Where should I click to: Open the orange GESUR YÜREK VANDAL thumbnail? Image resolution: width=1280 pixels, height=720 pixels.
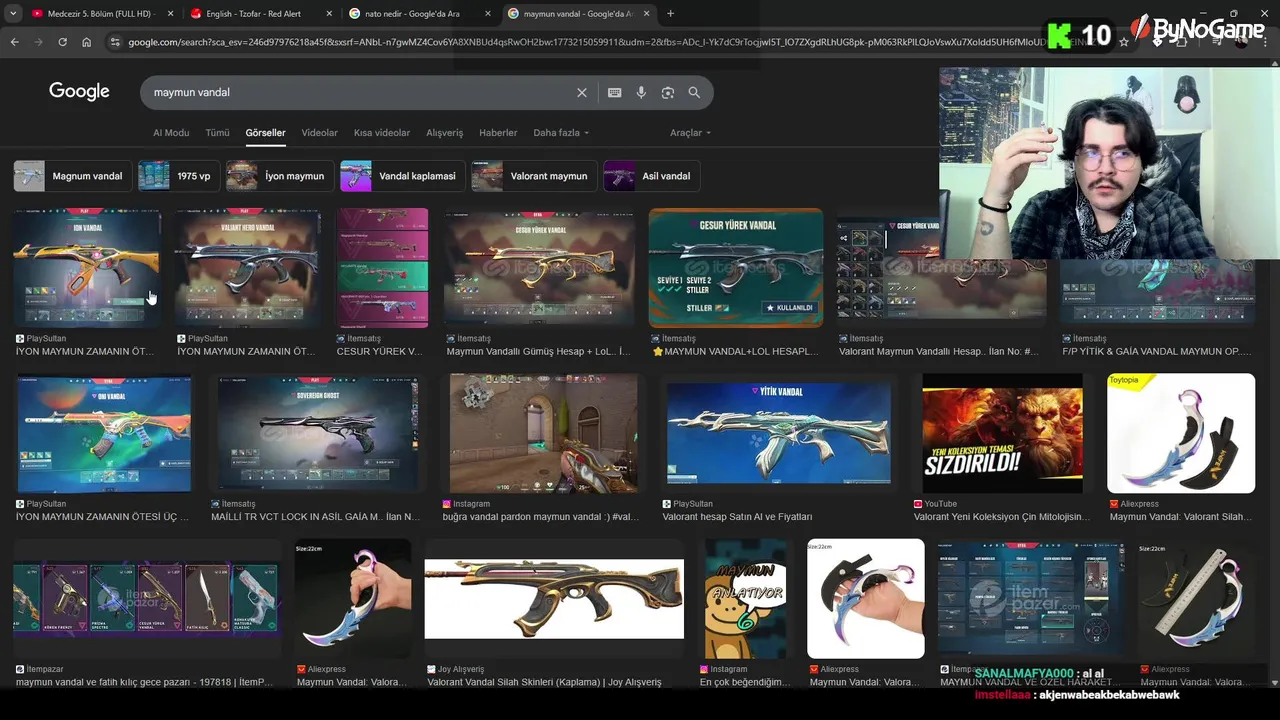tap(736, 268)
